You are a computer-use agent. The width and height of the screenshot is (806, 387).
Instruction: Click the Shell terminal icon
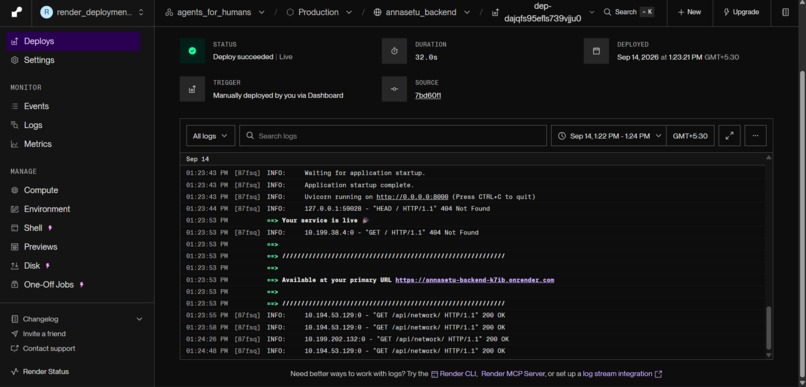pos(14,228)
